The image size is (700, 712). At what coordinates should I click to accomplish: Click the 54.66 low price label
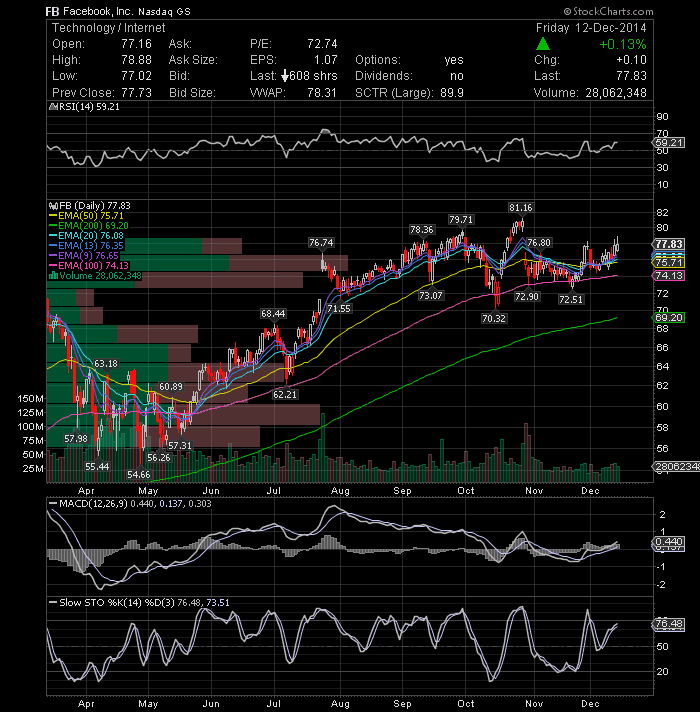[138, 475]
